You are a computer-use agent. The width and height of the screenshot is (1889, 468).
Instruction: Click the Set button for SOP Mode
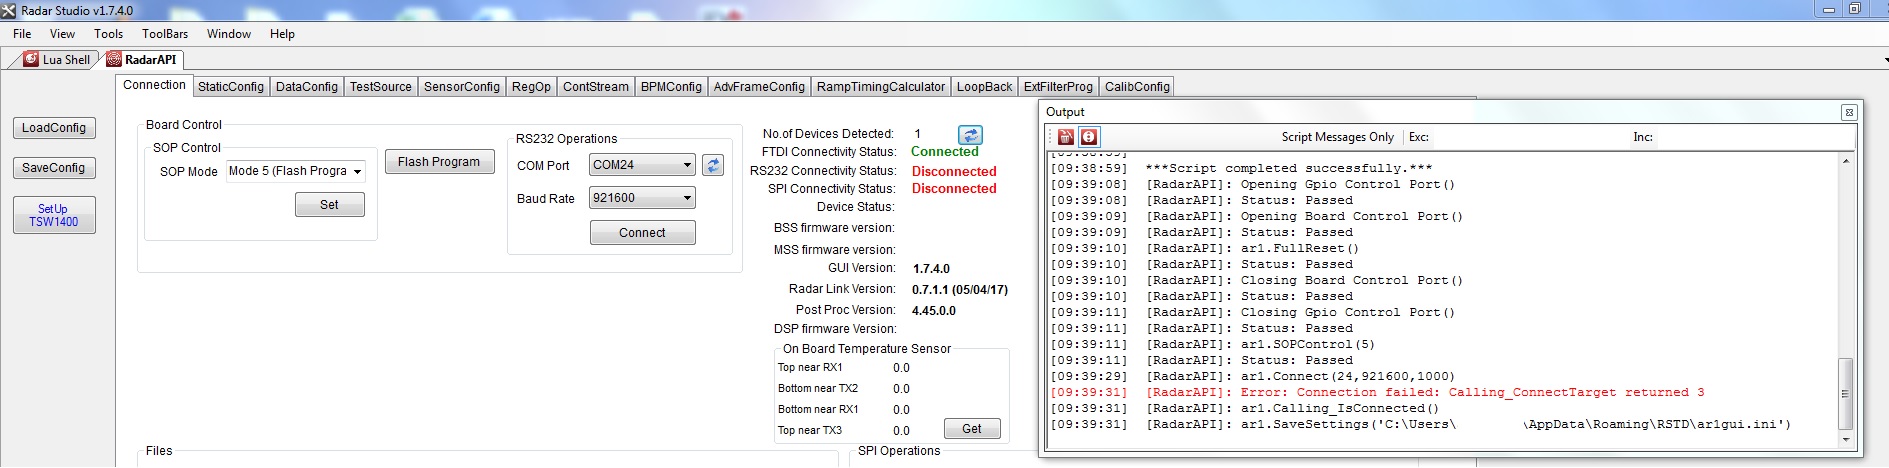pyautogui.click(x=329, y=205)
